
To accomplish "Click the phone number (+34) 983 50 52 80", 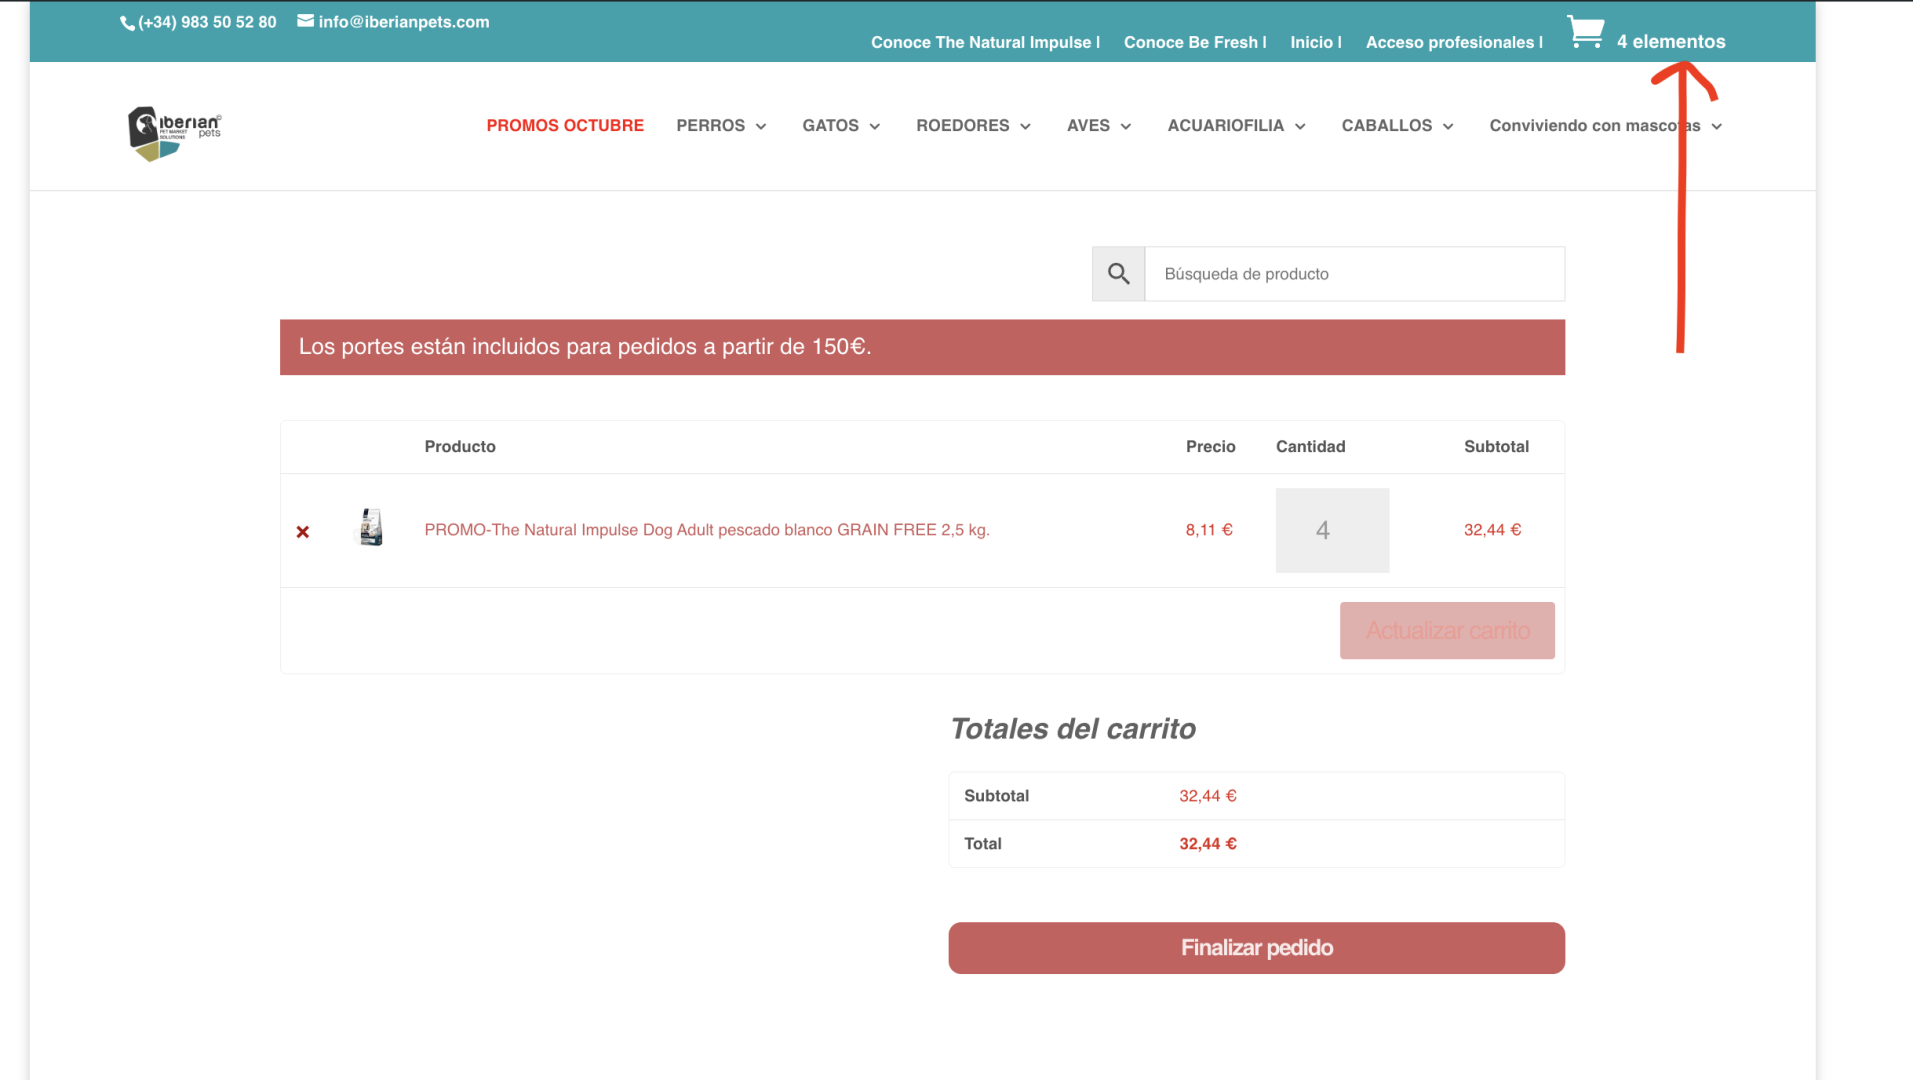I will (x=207, y=22).
